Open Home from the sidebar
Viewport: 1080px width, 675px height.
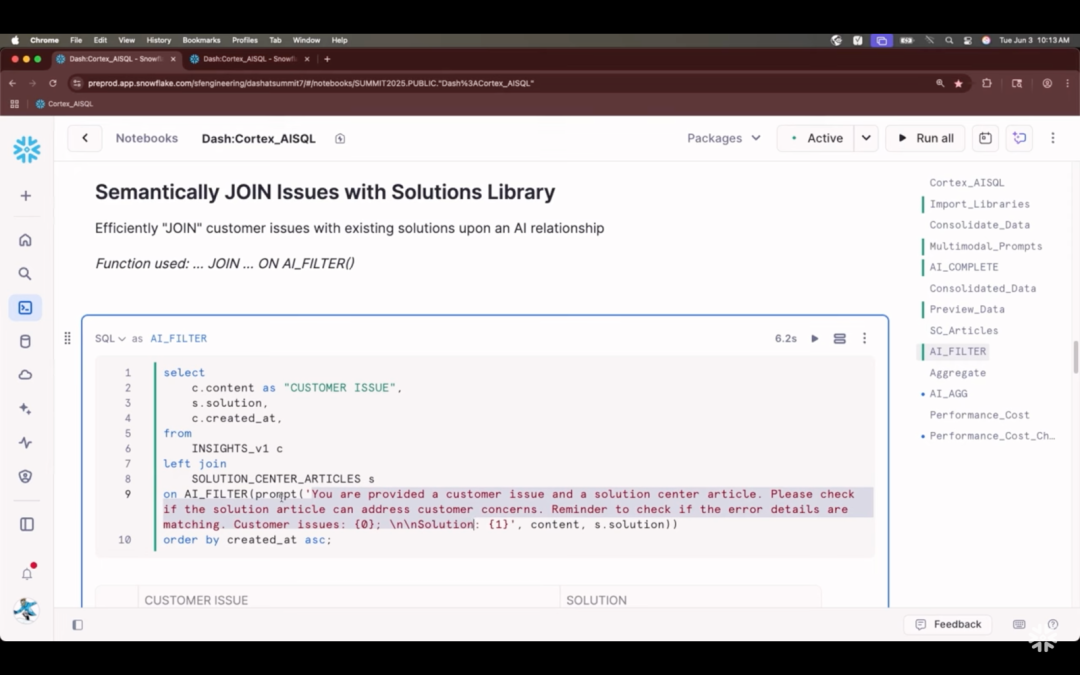[x=25, y=240]
